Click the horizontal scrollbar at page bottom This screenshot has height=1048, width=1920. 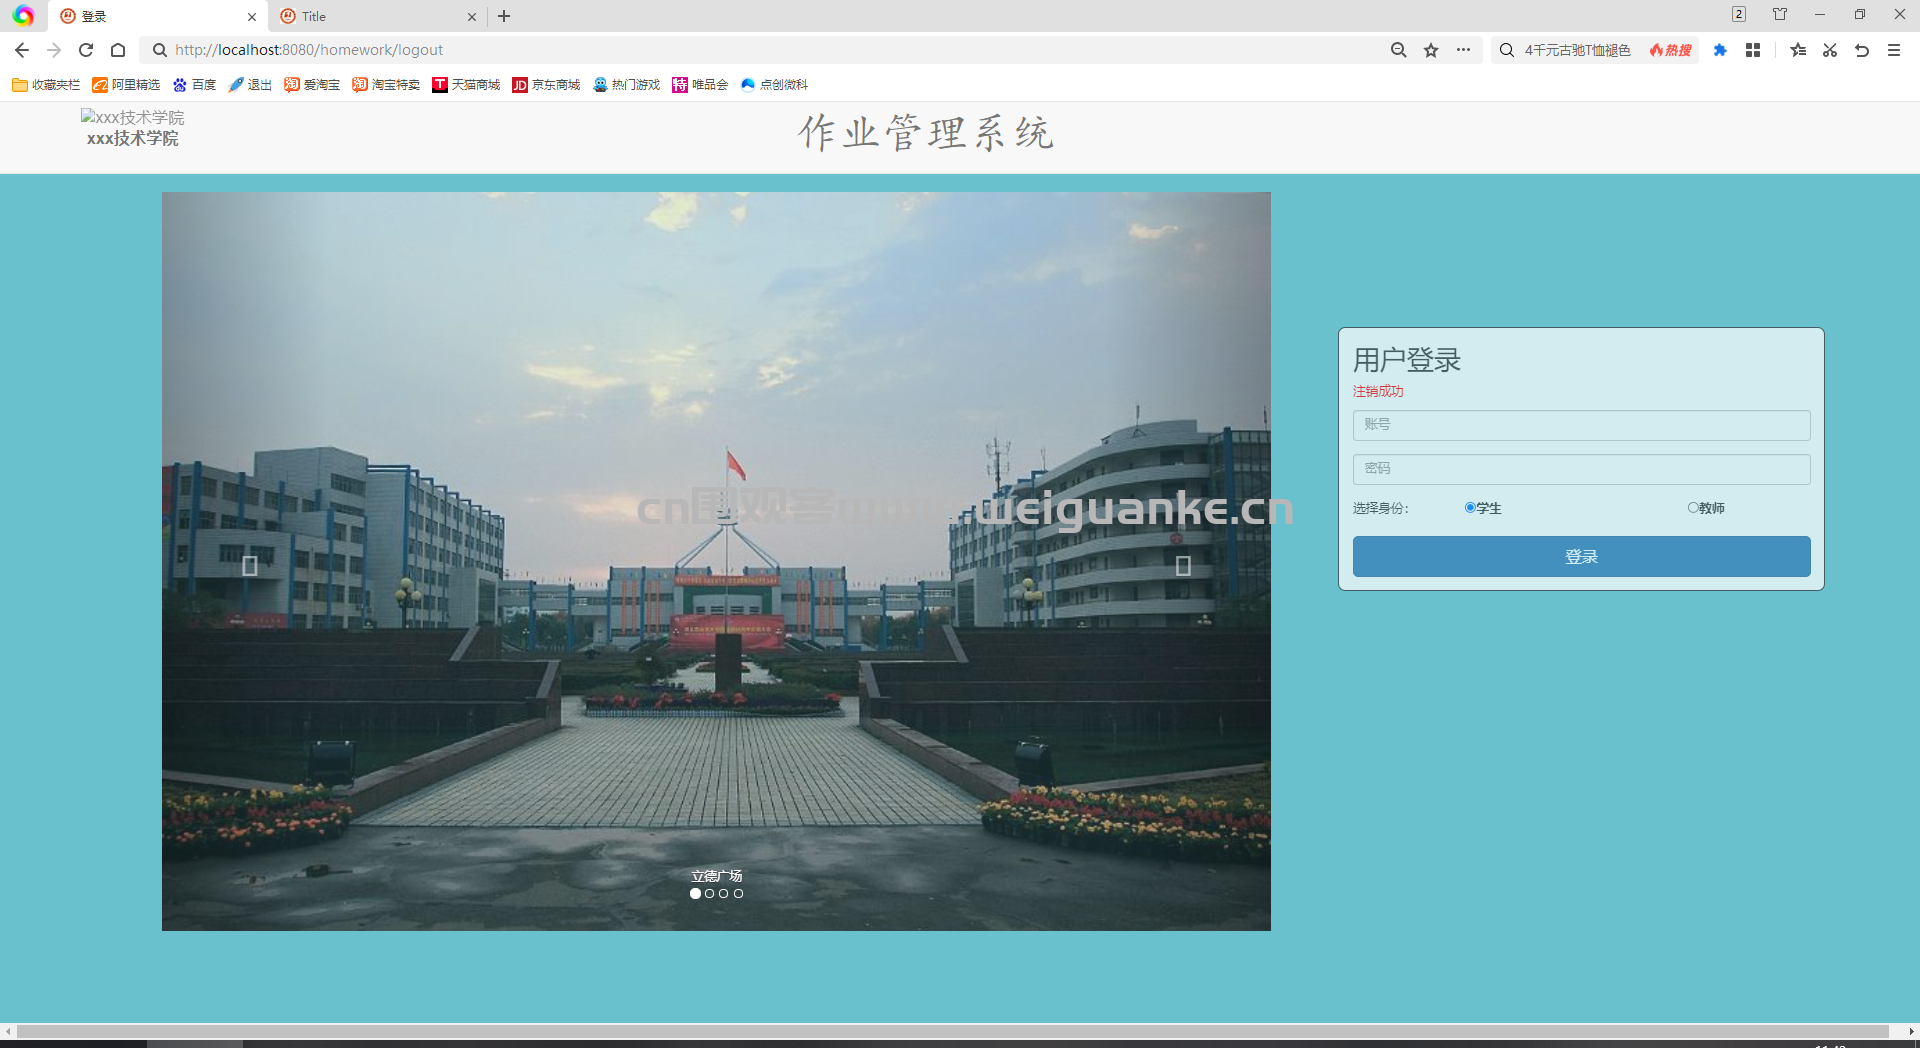coord(952,1031)
